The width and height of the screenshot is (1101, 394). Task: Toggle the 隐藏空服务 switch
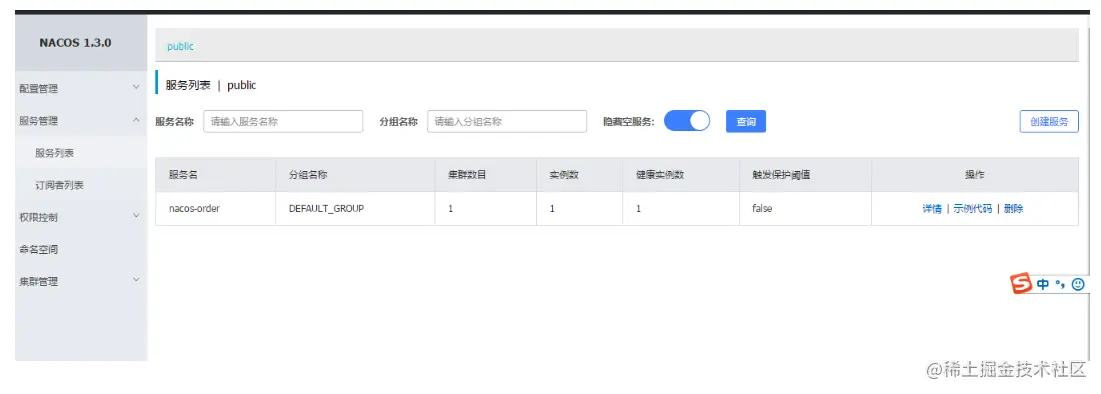tap(687, 121)
